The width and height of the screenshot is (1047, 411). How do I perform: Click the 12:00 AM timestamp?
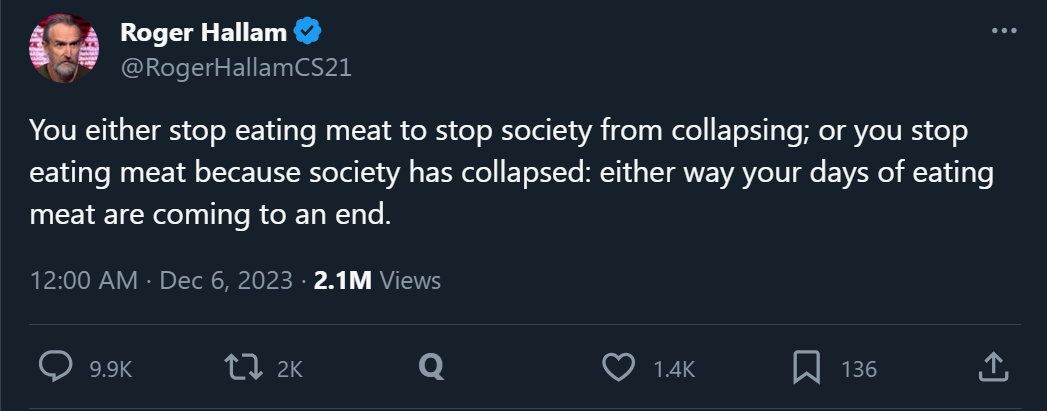point(84,281)
